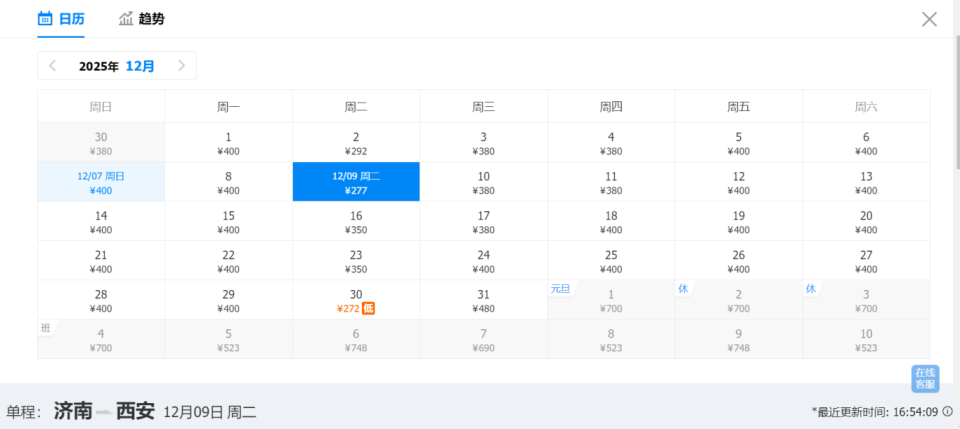The width and height of the screenshot is (960, 429).
Task: Select the 12/07 周日 date cell
Action: [x=101, y=182]
